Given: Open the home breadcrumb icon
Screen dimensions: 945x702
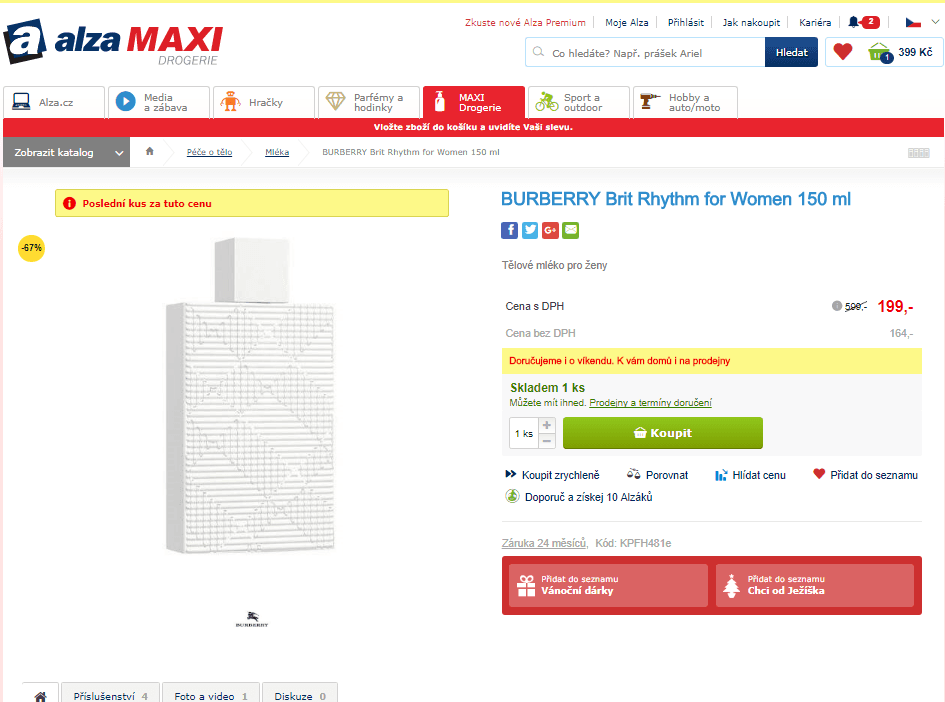Looking at the screenshot, I should [148, 151].
